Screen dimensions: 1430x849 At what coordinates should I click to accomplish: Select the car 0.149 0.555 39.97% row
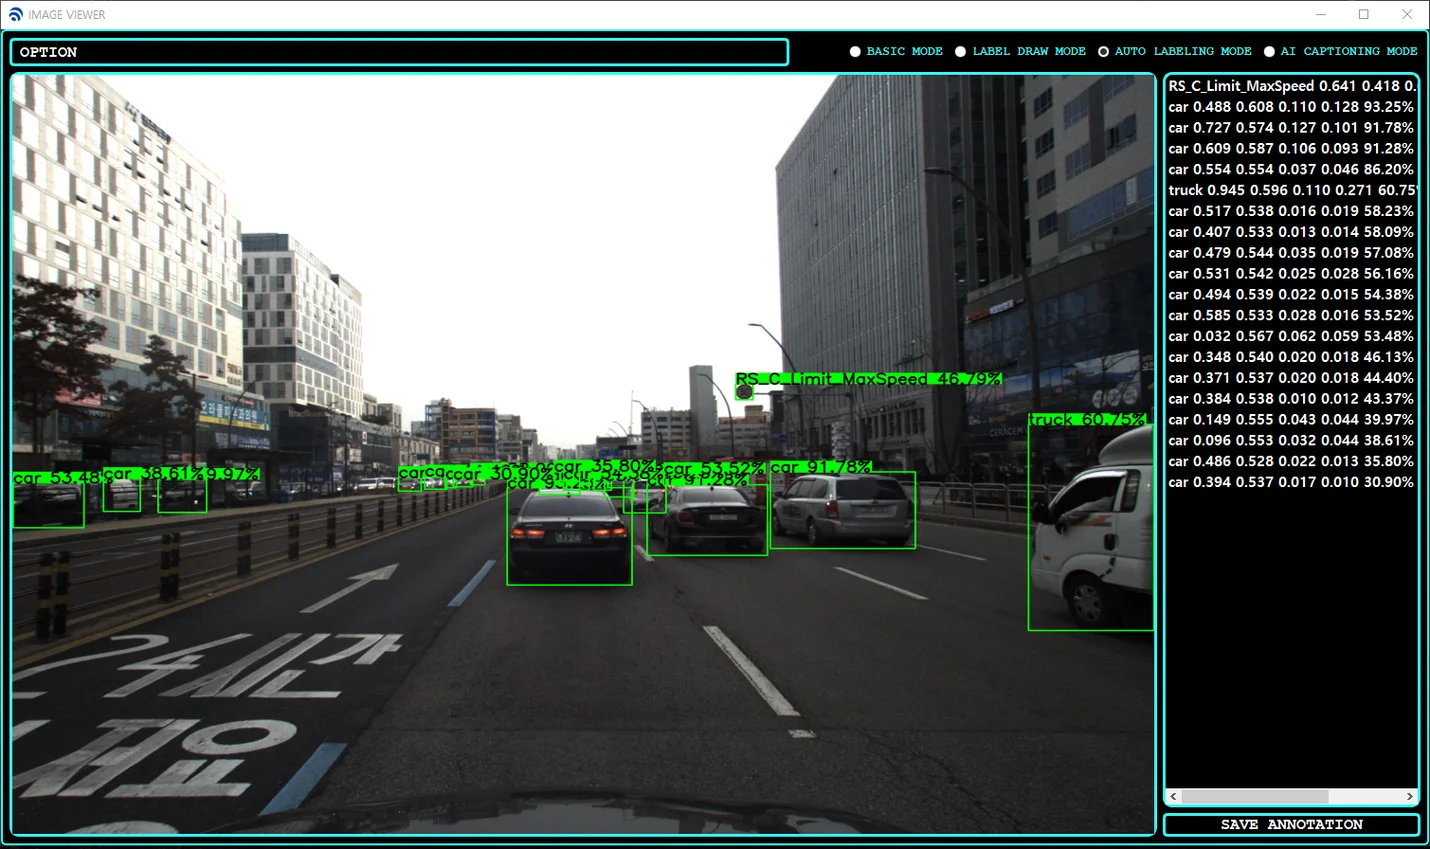pos(1292,419)
